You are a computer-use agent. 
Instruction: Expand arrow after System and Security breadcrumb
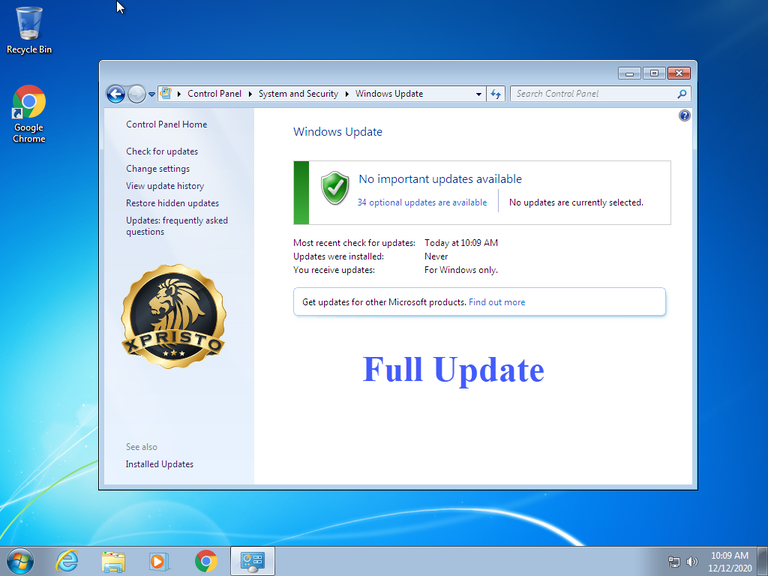coord(347,94)
